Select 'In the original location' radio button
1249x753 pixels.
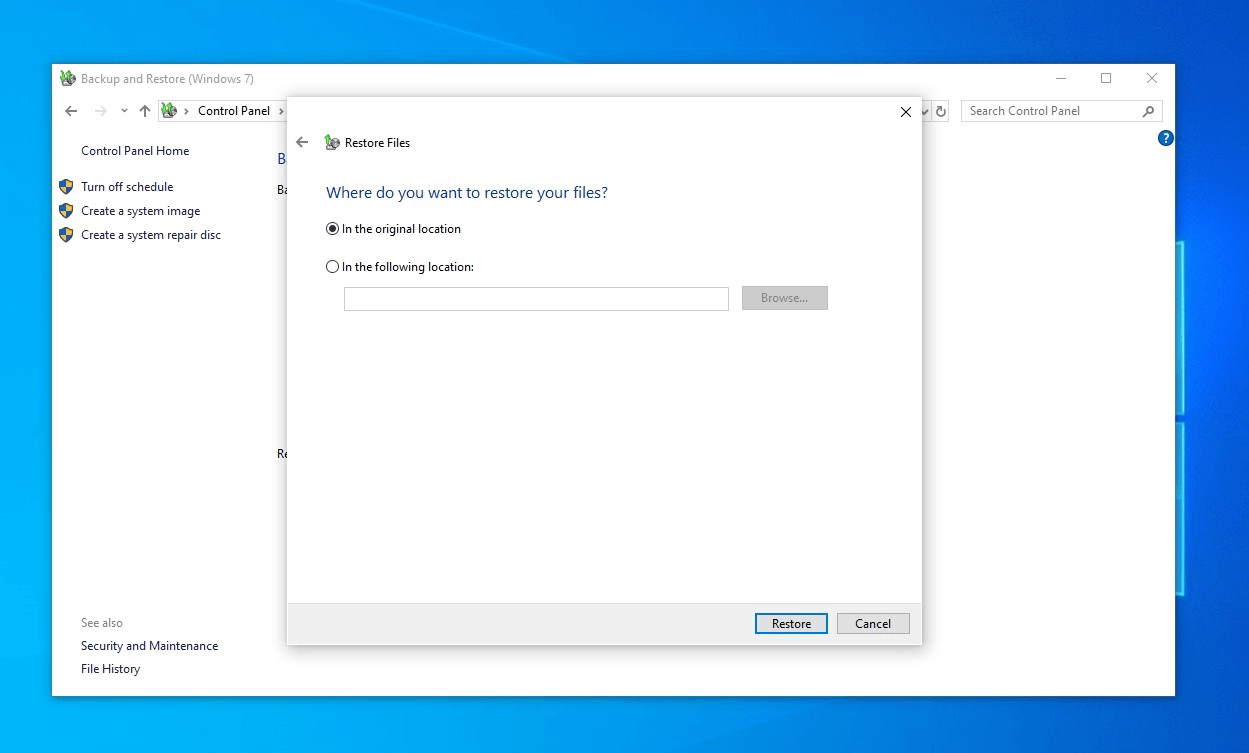tap(332, 229)
